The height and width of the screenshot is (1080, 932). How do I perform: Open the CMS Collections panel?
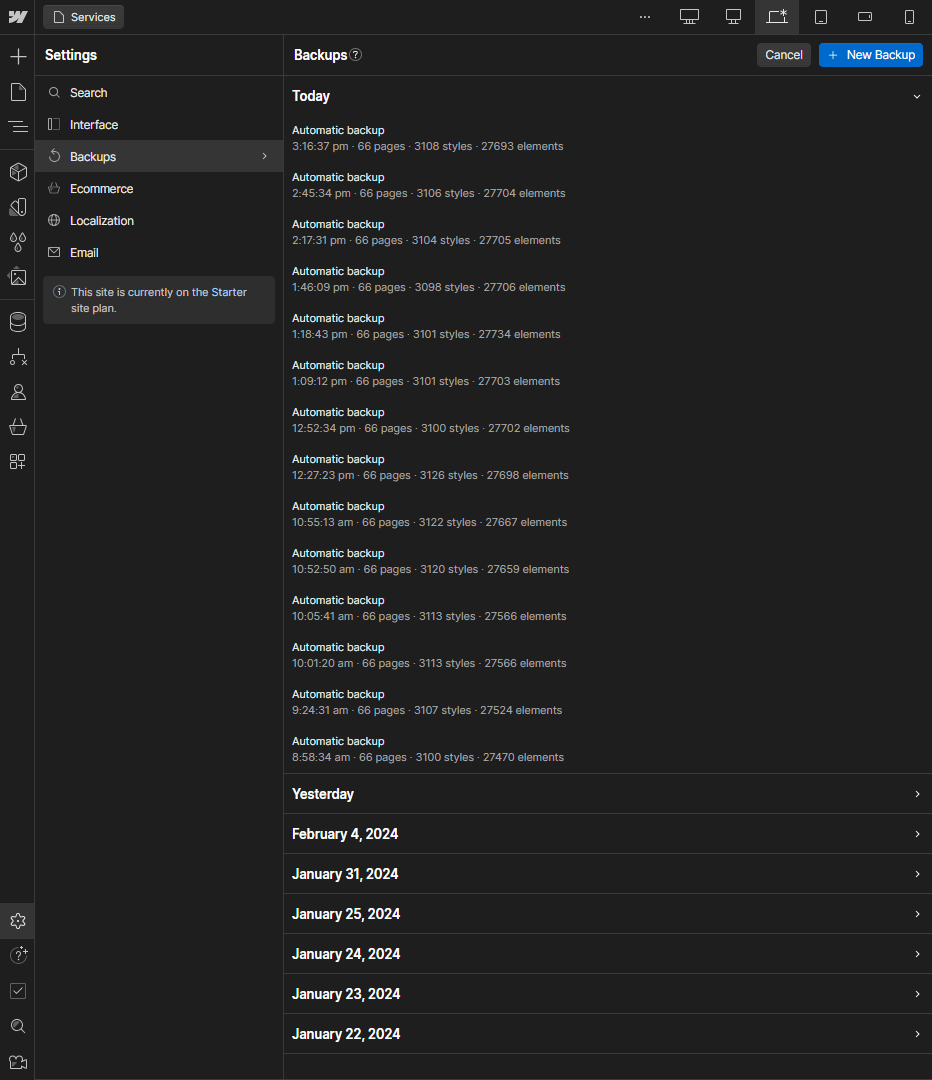tap(18, 322)
